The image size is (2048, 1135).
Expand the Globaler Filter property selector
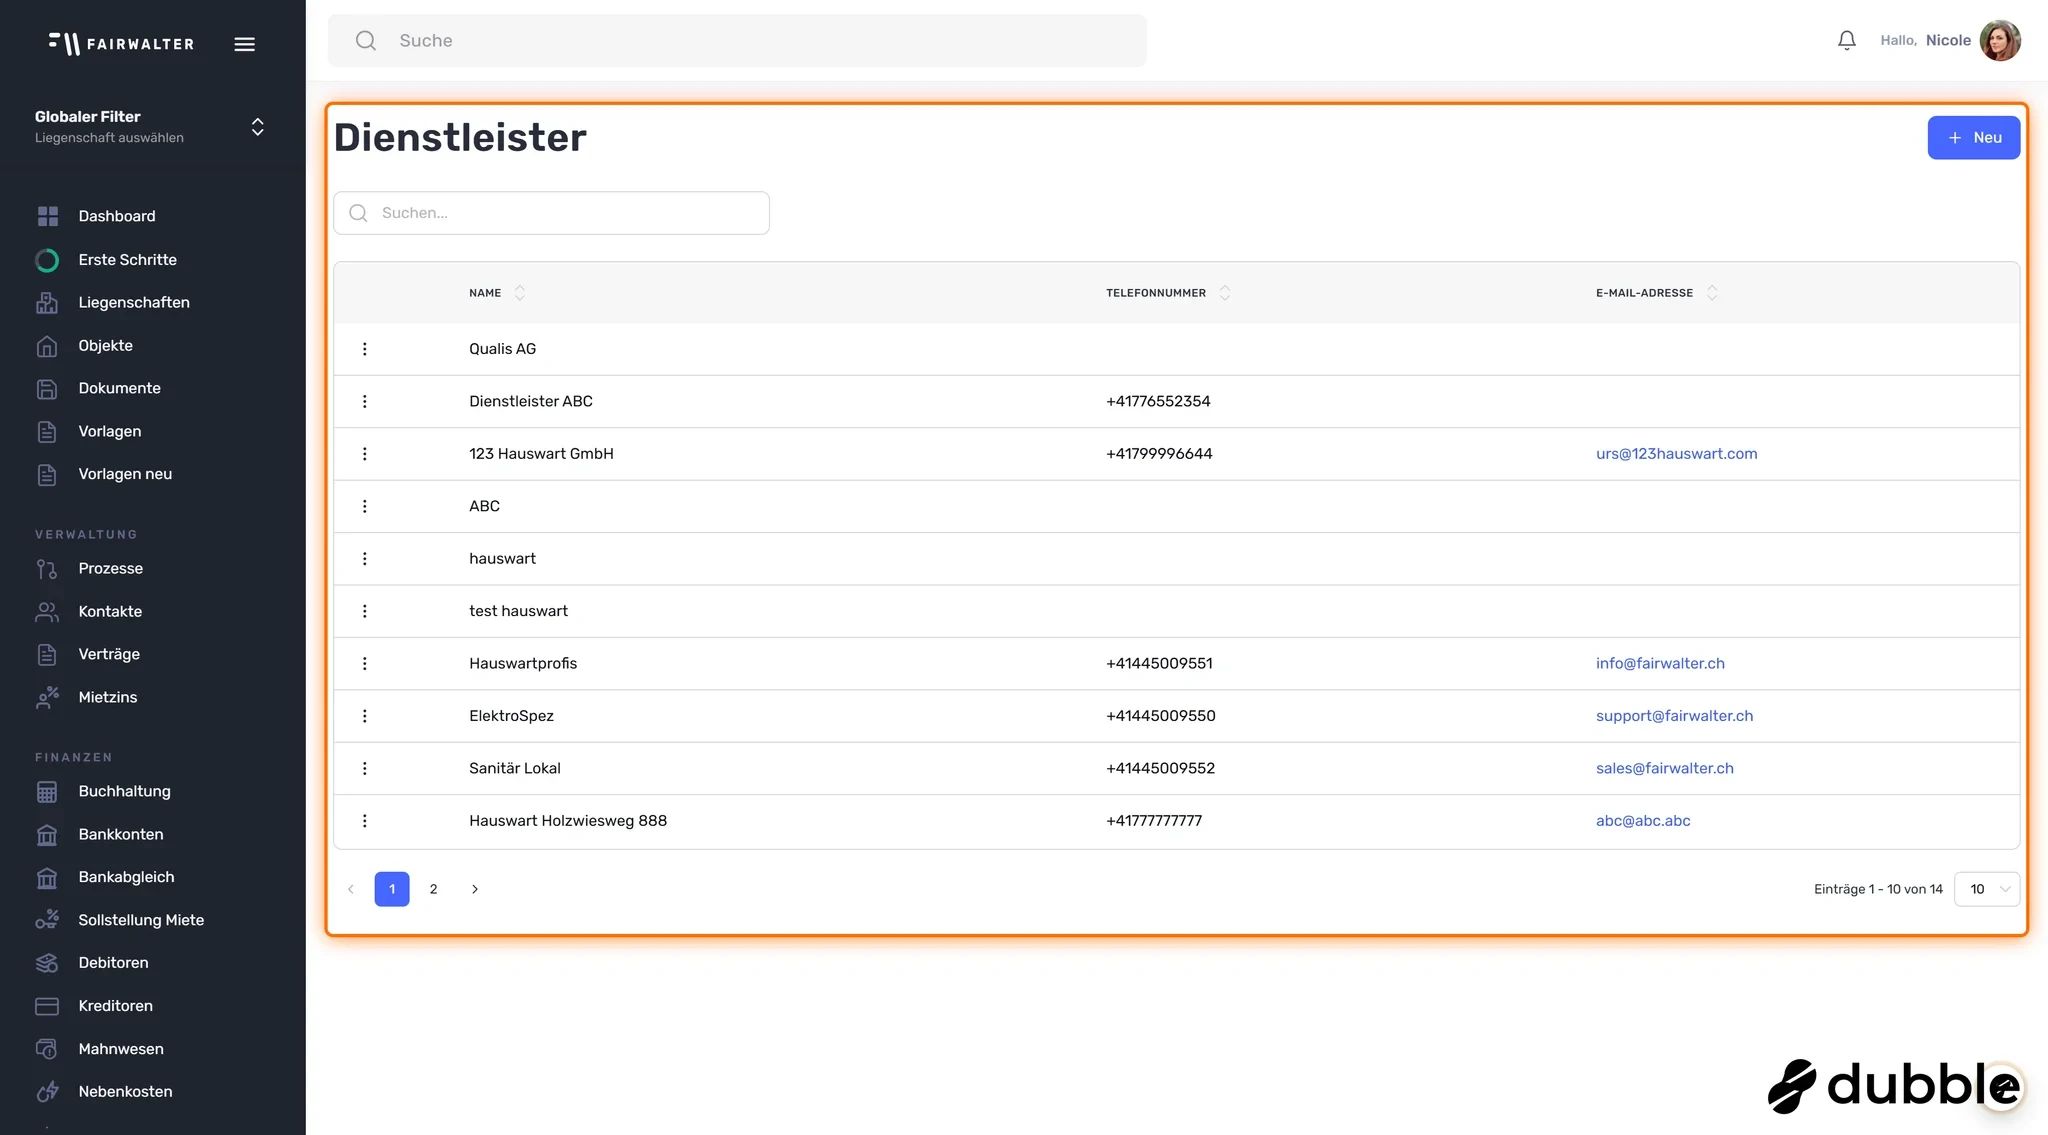(257, 127)
